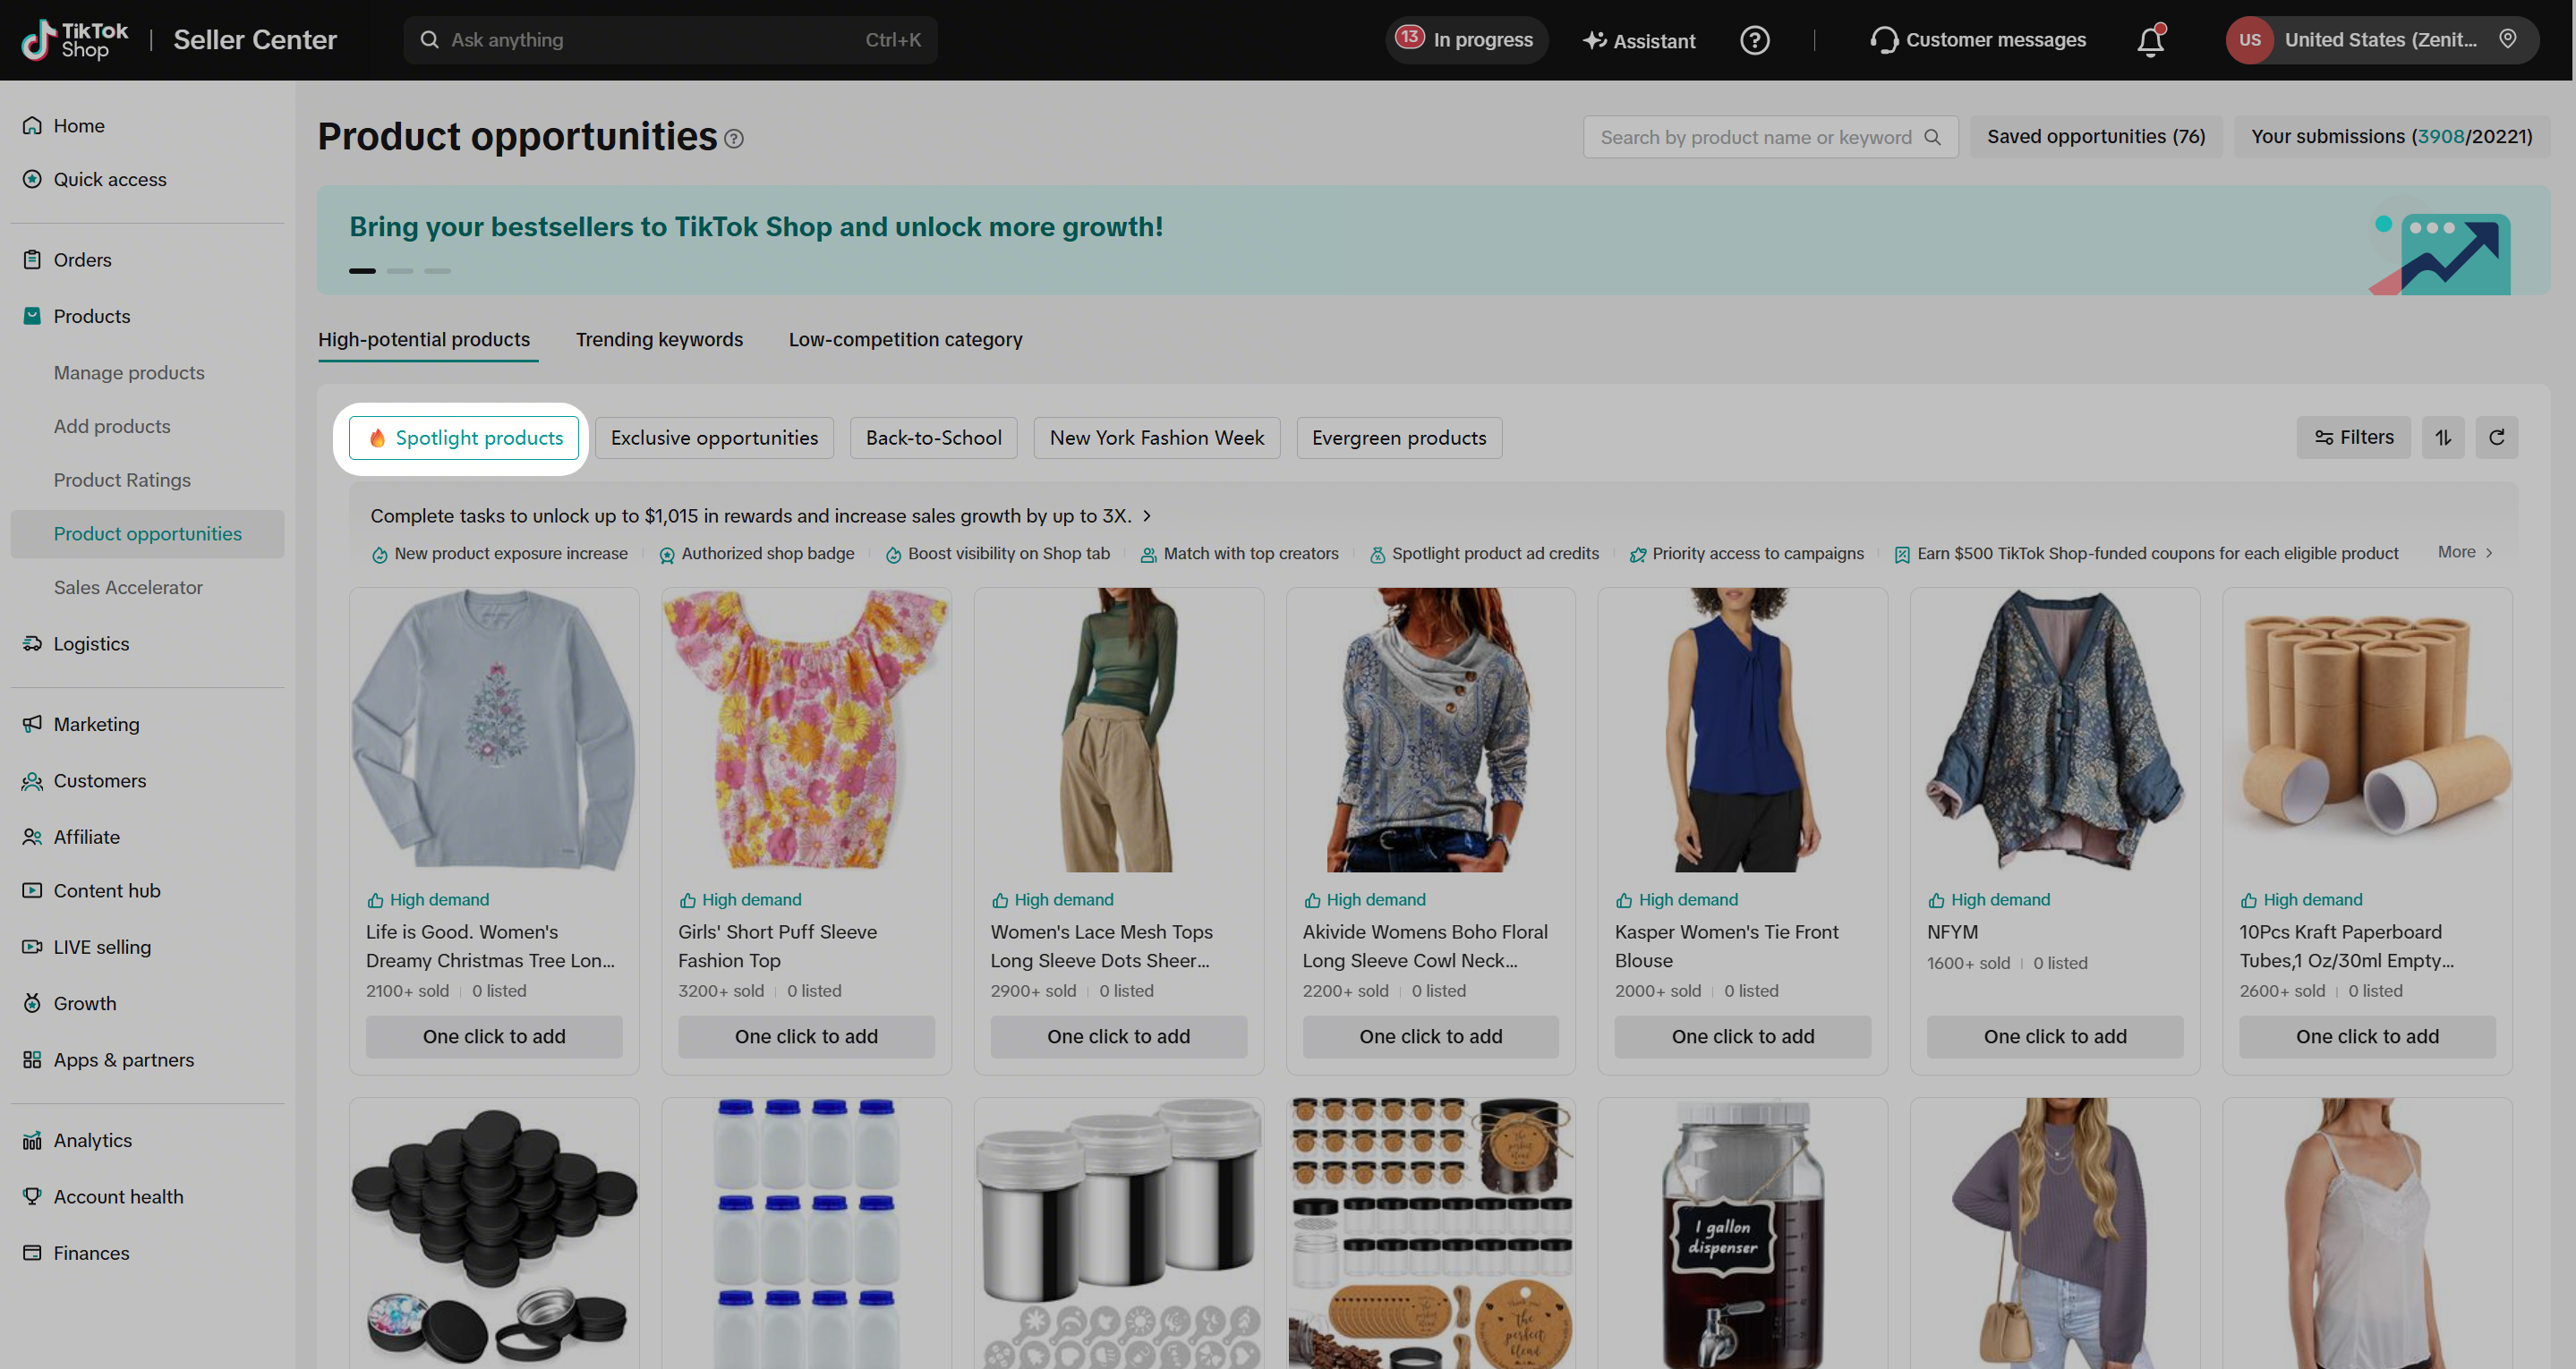Click the Account health trophy icon

pos(32,1197)
